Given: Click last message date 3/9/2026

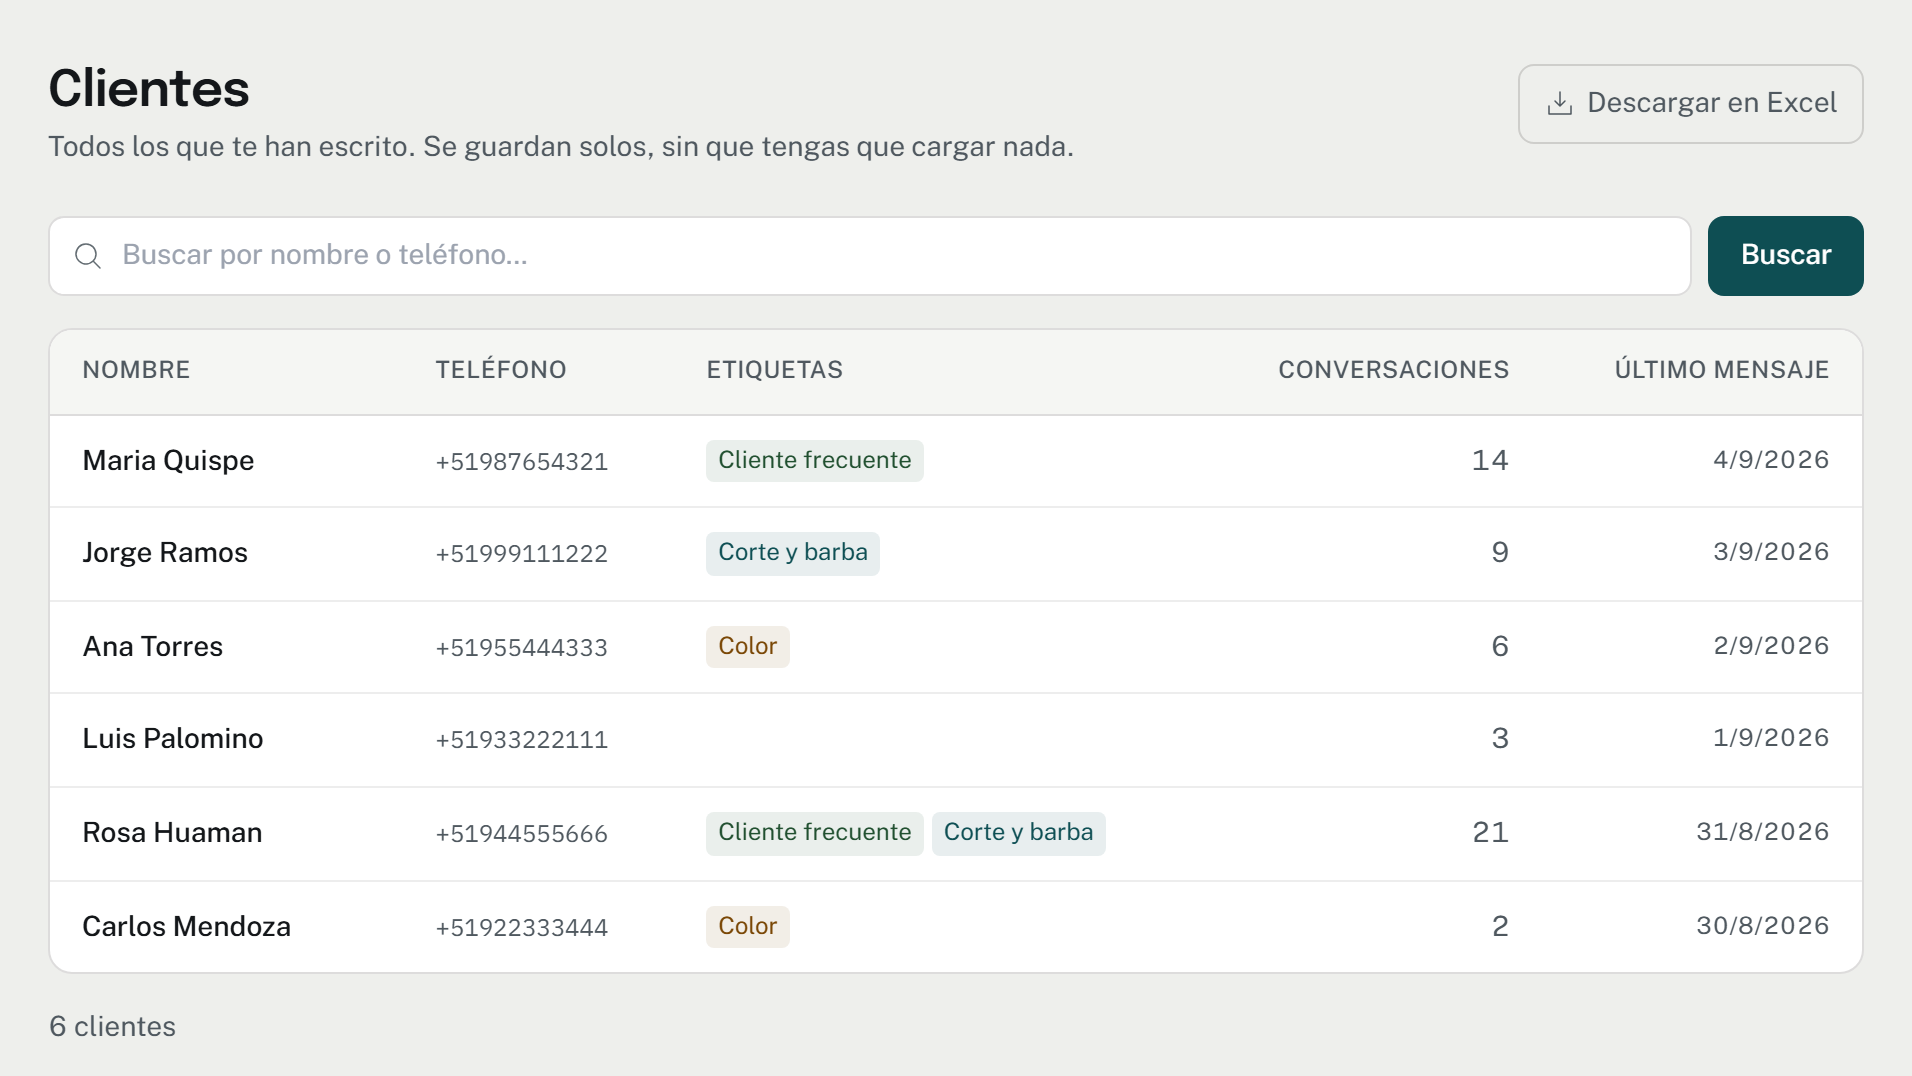Looking at the screenshot, I should click(x=1771, y=552).
